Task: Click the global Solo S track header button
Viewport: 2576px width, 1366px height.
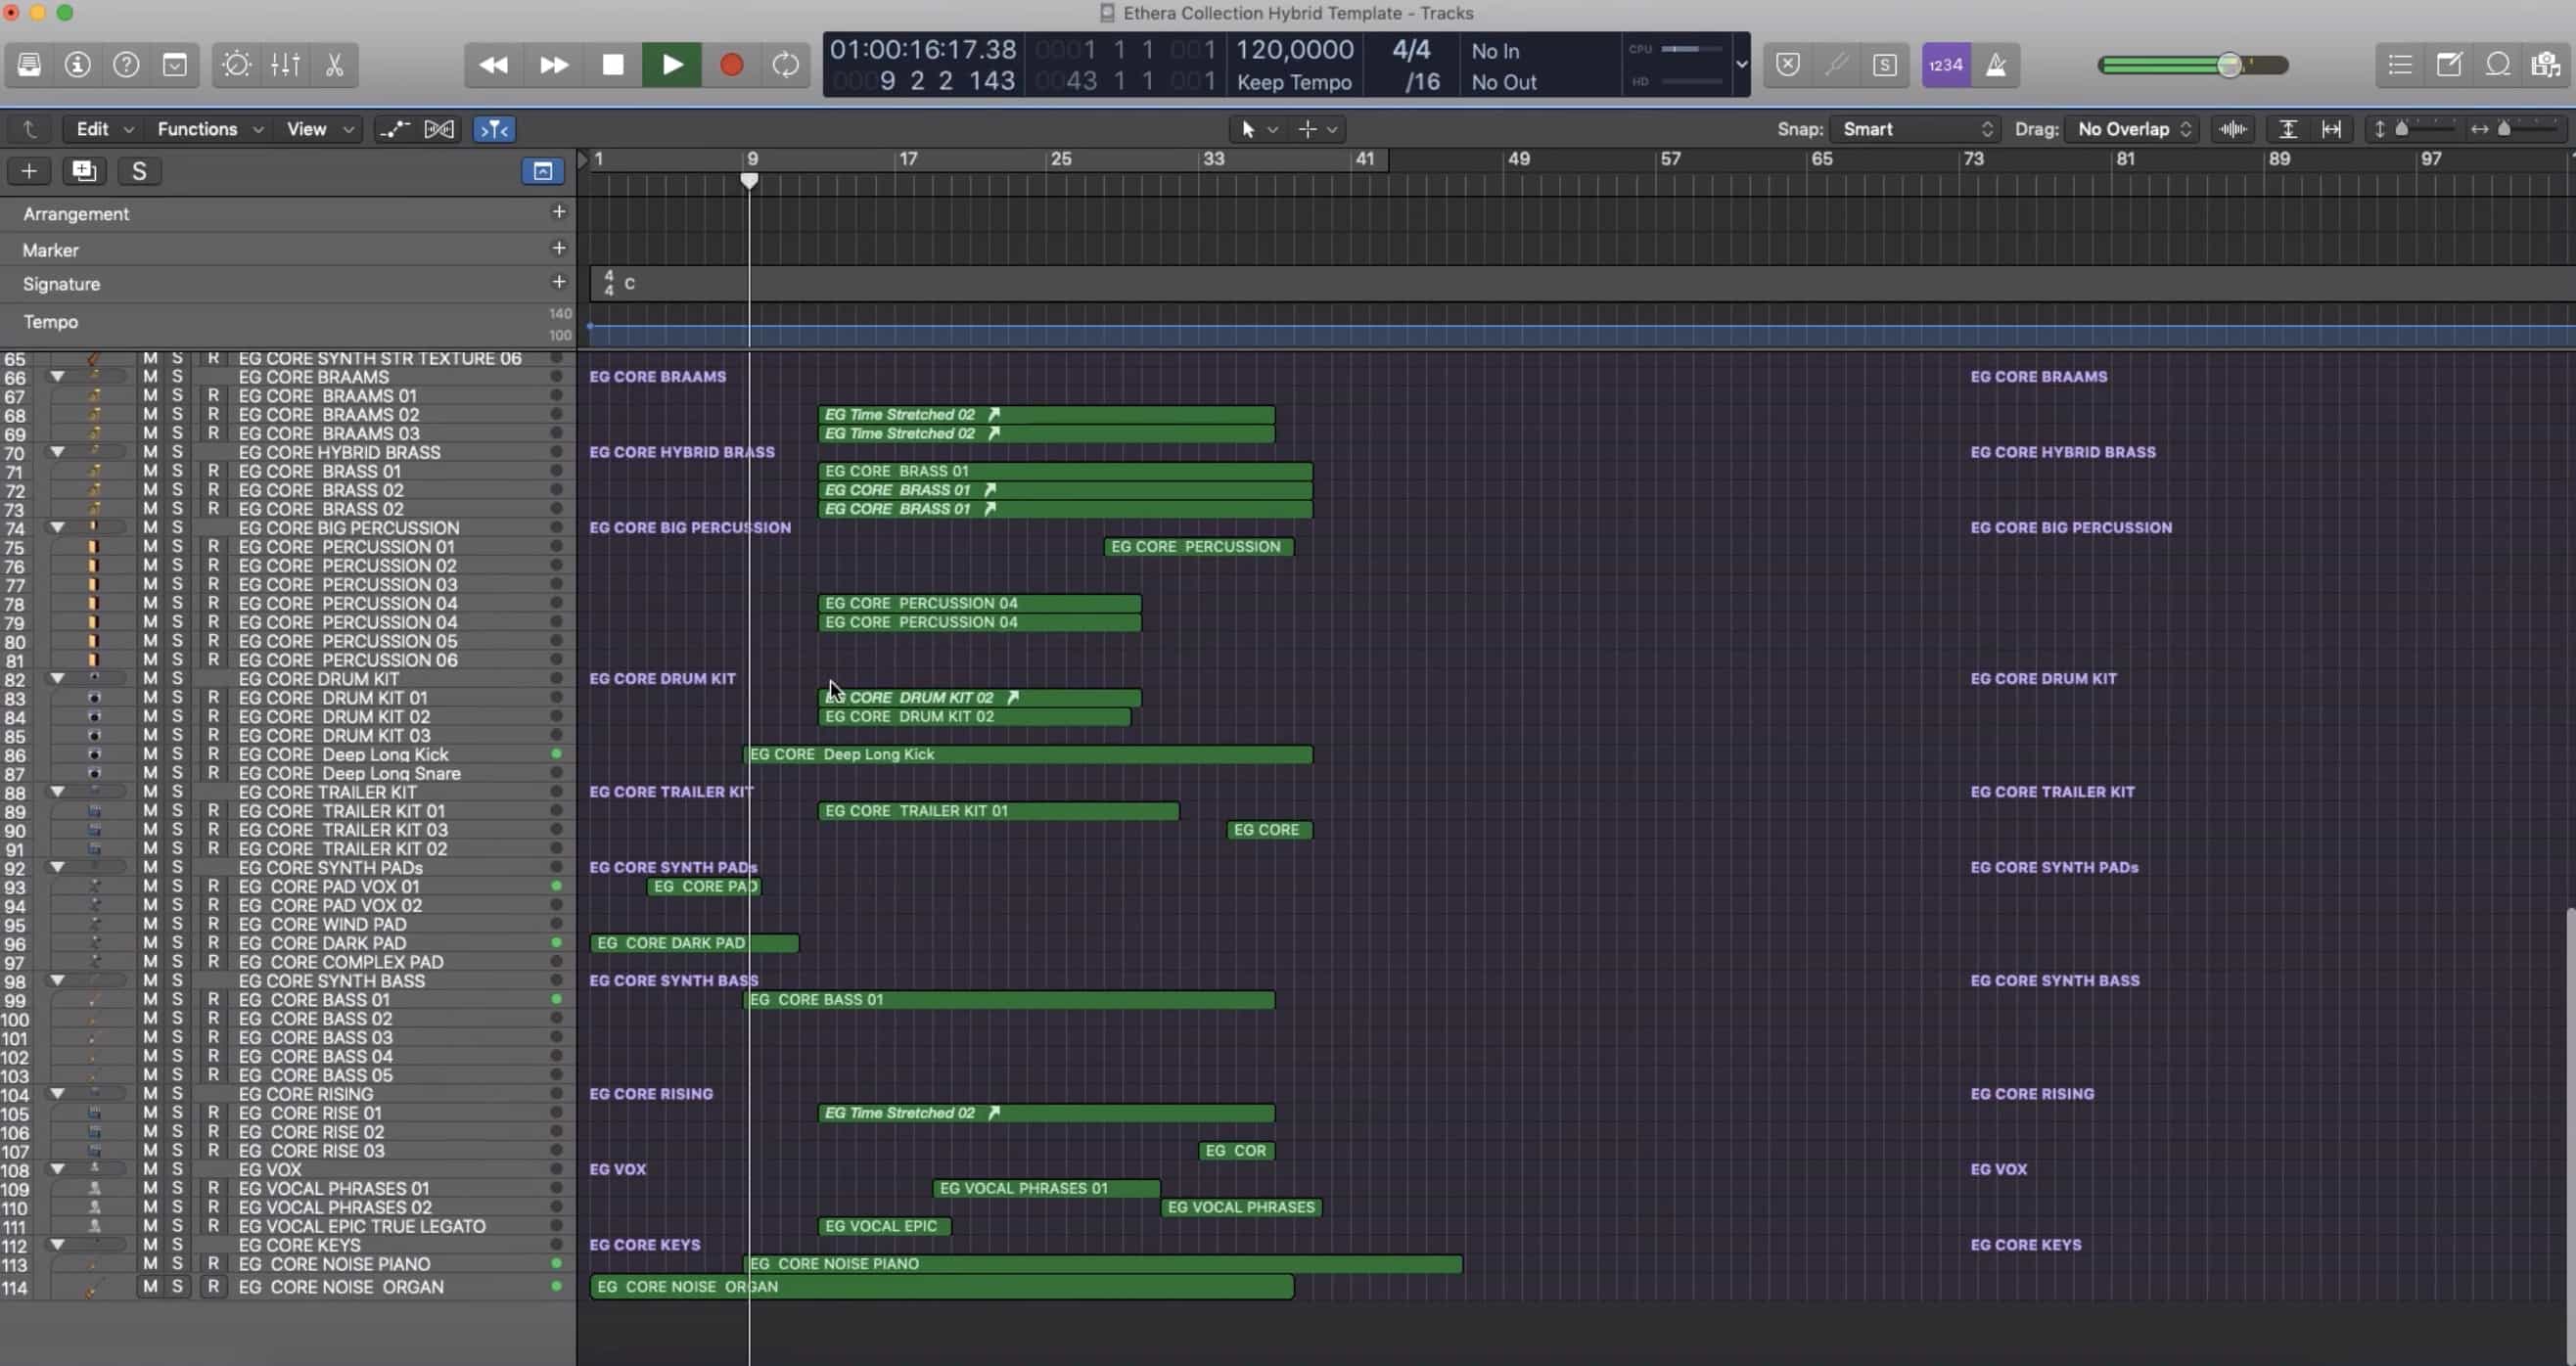Action: [139, 171]
